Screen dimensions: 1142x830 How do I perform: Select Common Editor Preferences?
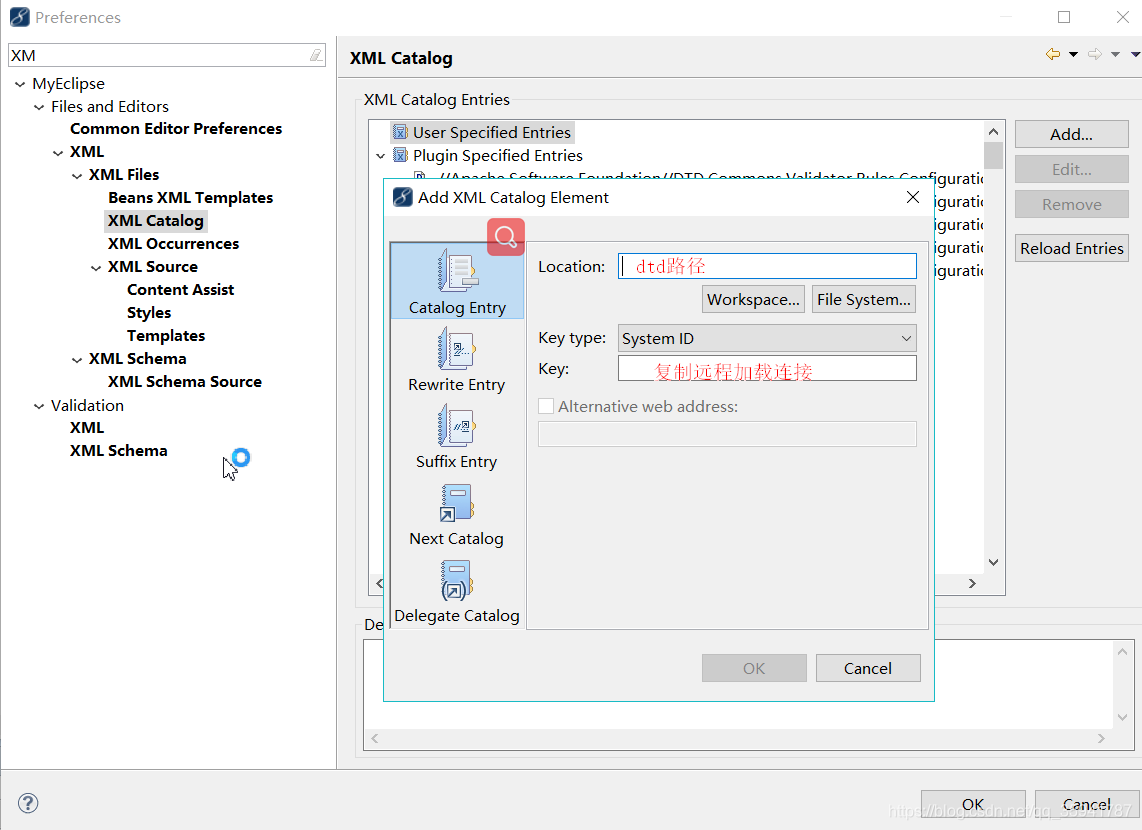pos(176,129)
